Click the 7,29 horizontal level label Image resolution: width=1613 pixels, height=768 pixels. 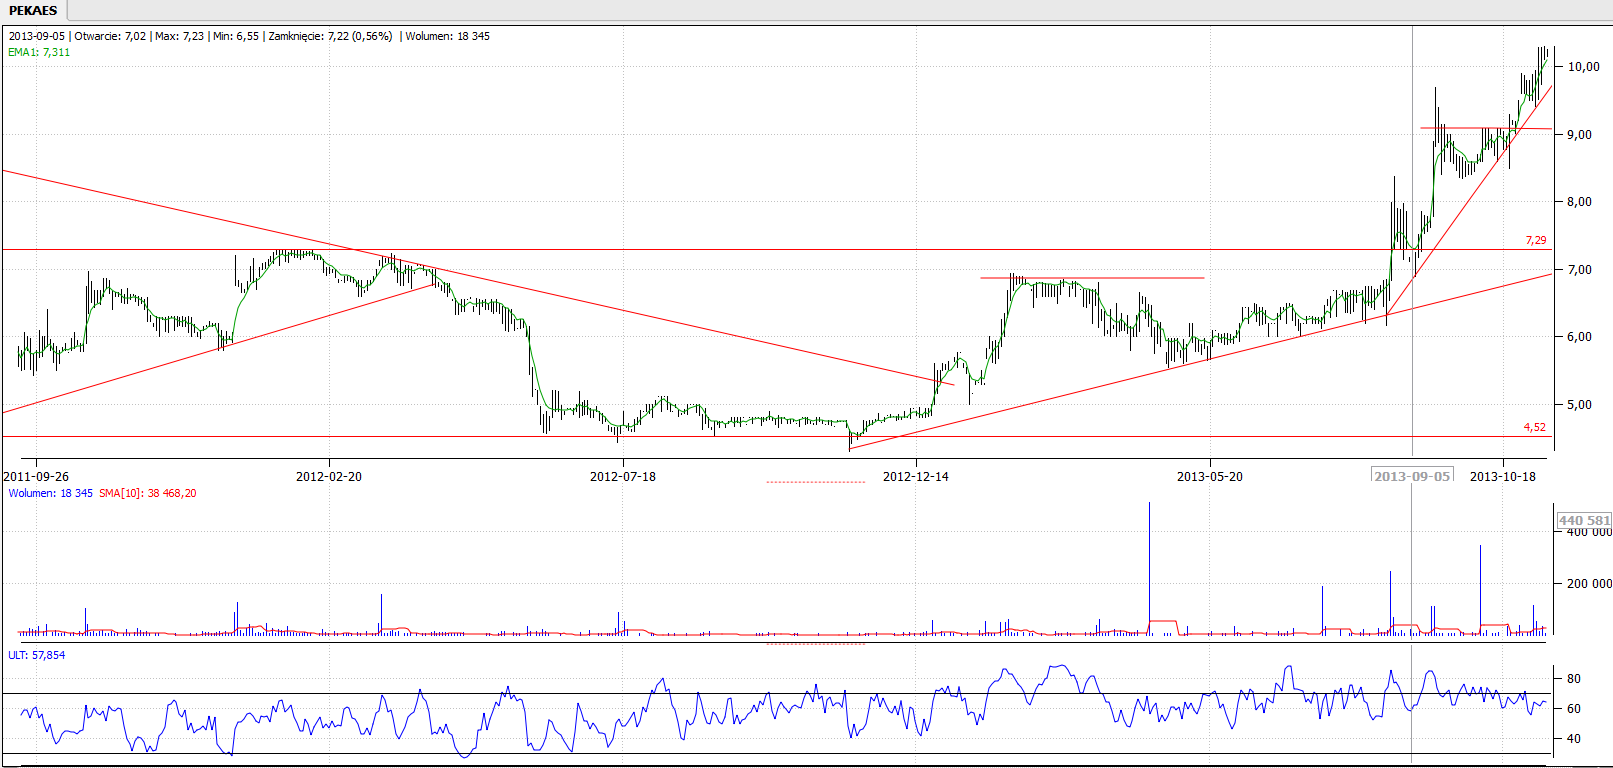coord(1535,240)
